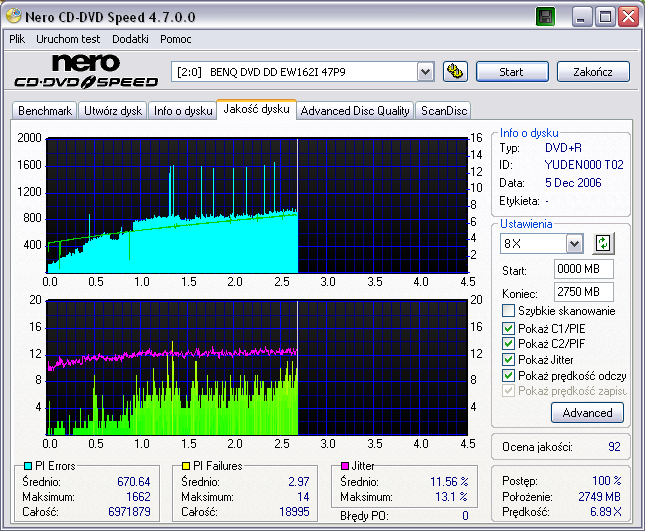Click the Start position field 0000 MB
The height and width of the screenshot is (531, 645).
(x=583, y=269)
